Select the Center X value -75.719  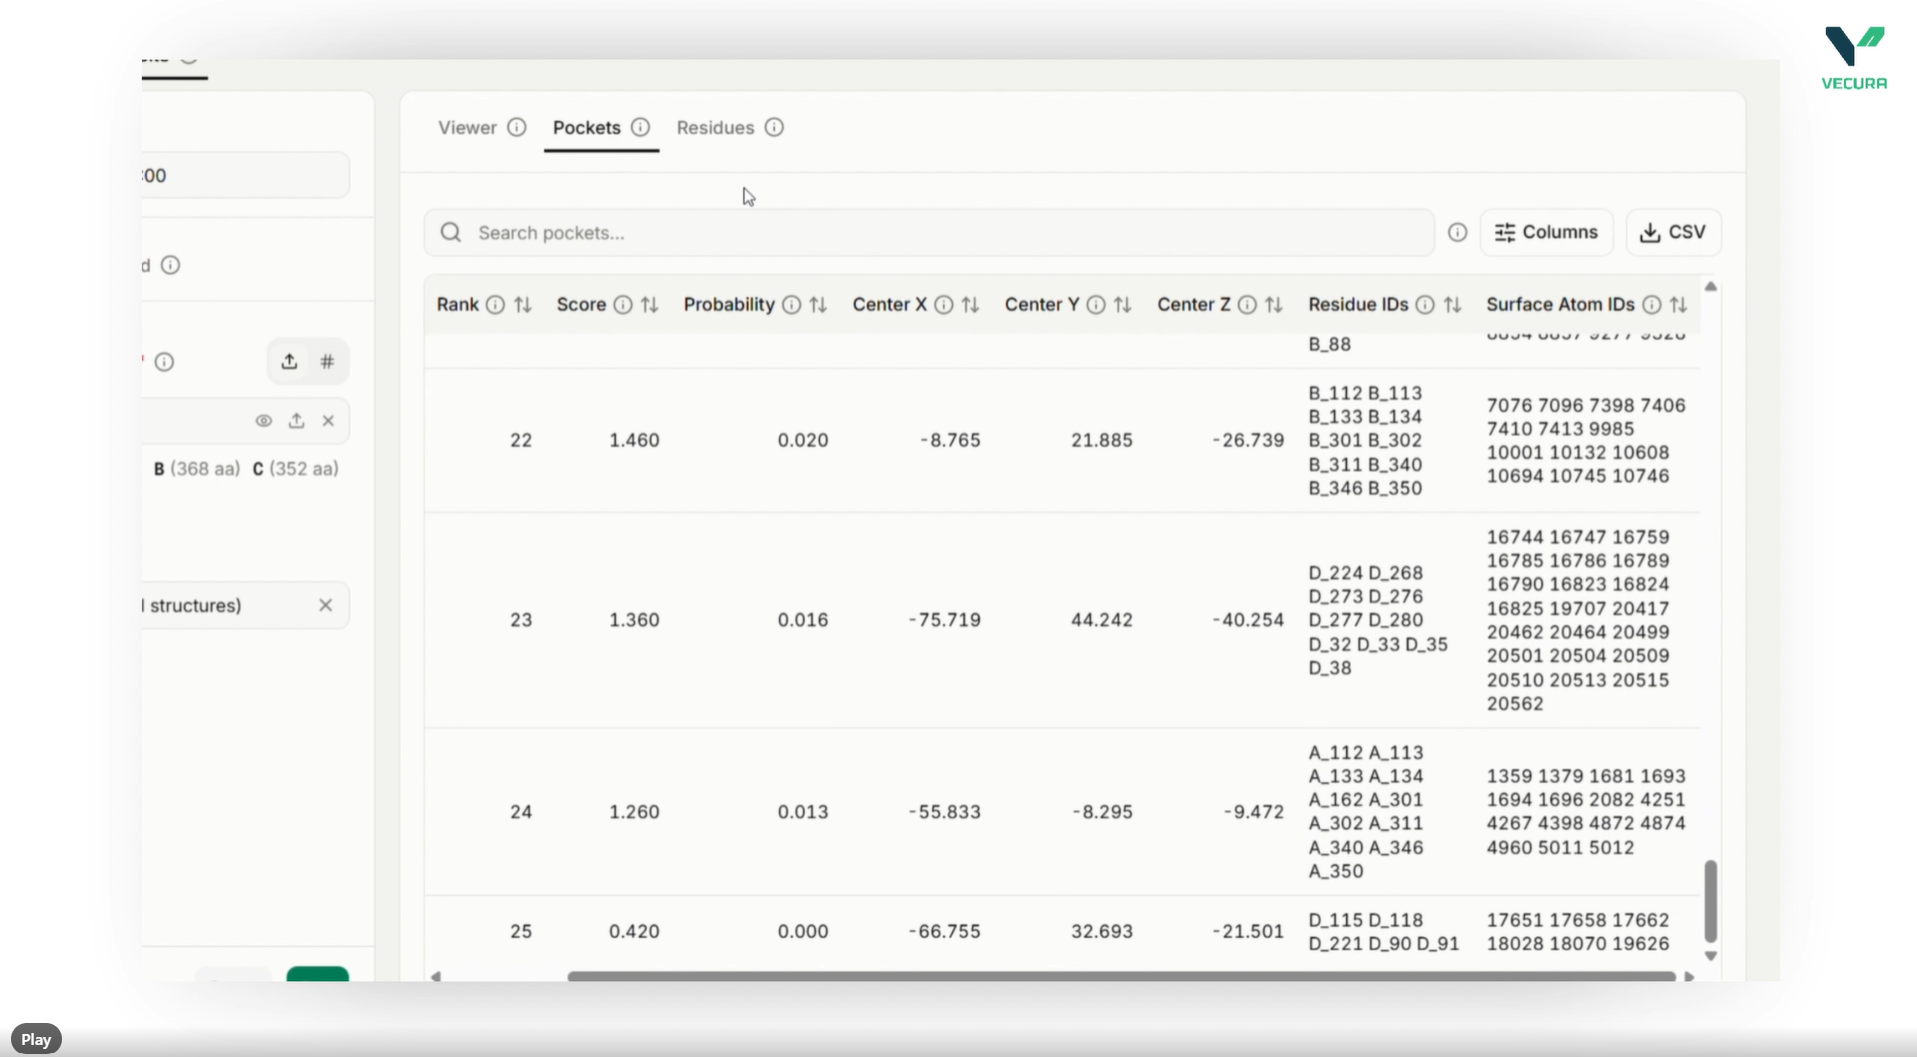pyautogui.click(x=944, y=620)
